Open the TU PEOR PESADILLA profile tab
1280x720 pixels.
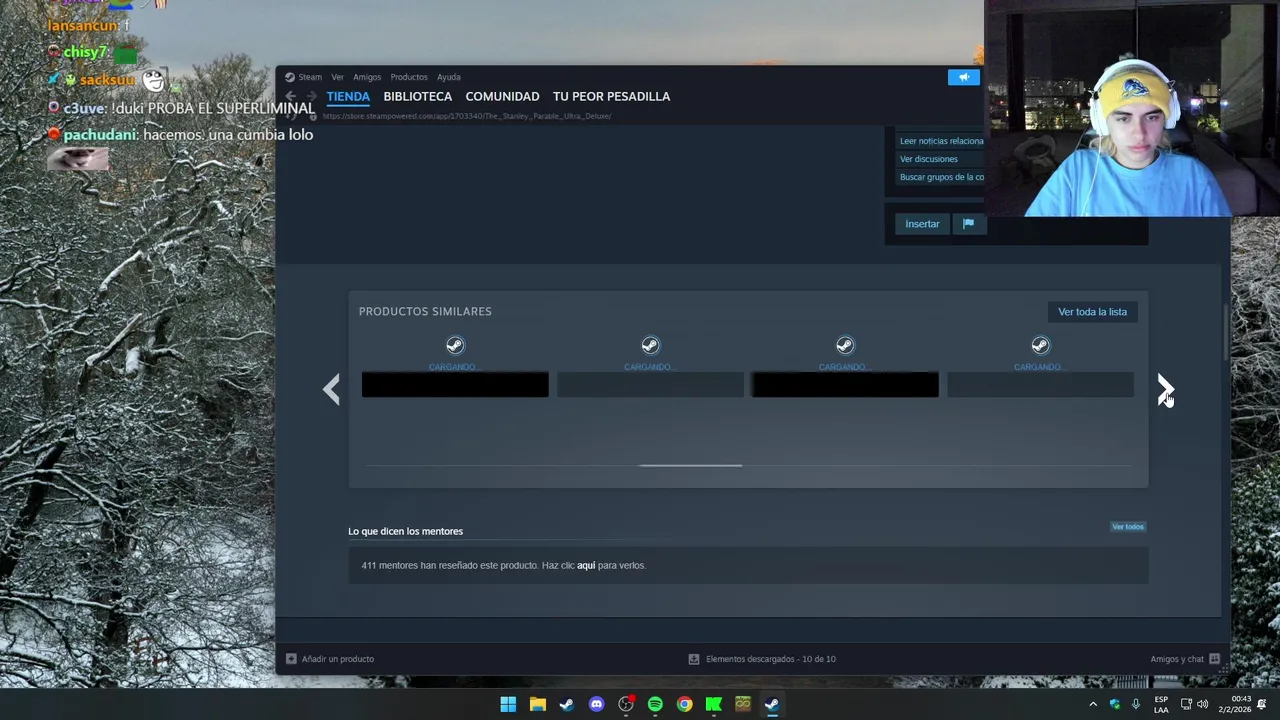pyautogui.click(x=611, y=96)
